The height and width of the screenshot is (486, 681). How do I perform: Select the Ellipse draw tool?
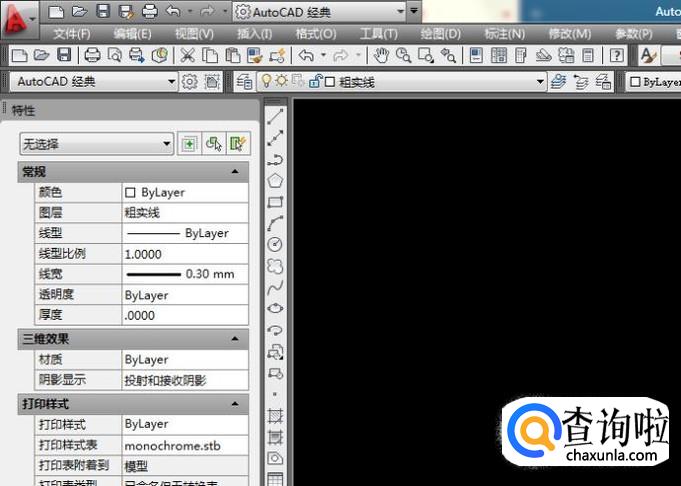click(x=275, y=308)
